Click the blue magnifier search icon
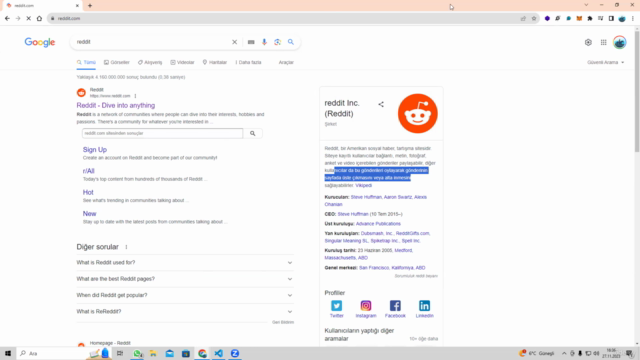The height and width of the screenshot is (360, 640). (291, 42)
